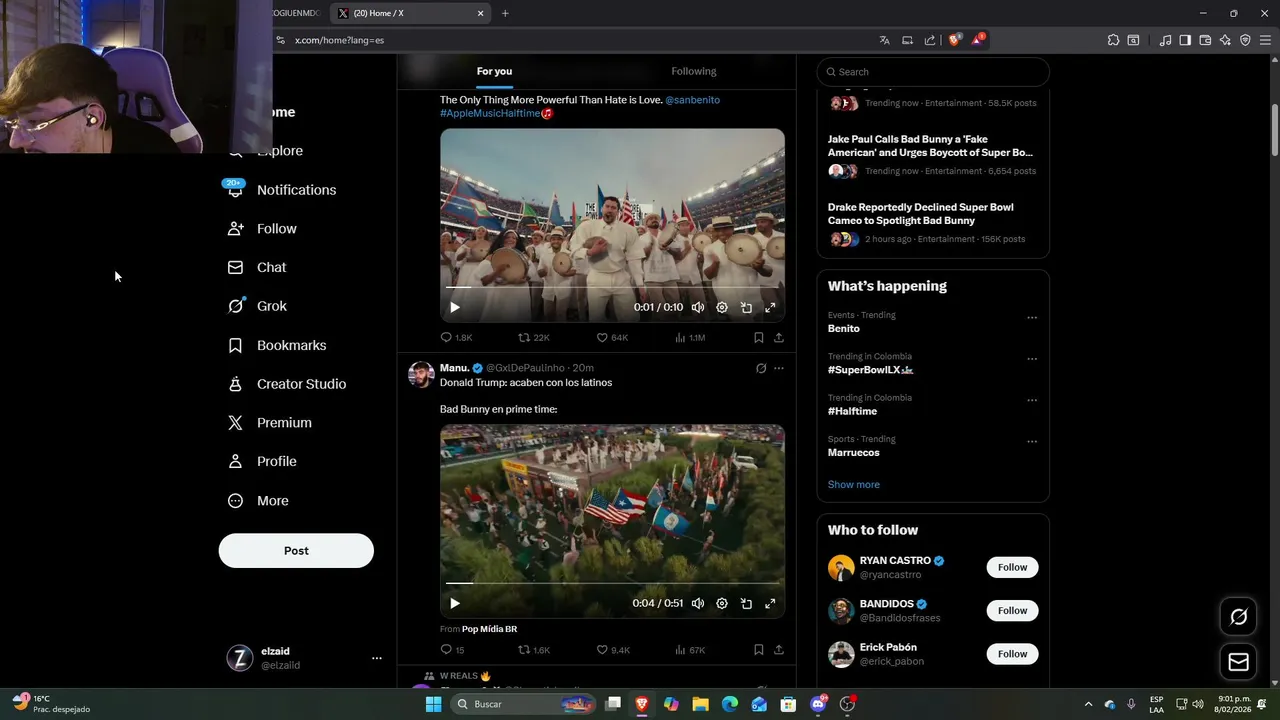Click the Windows Start button
Screen dimensions: 1280x720
[433, 704]
